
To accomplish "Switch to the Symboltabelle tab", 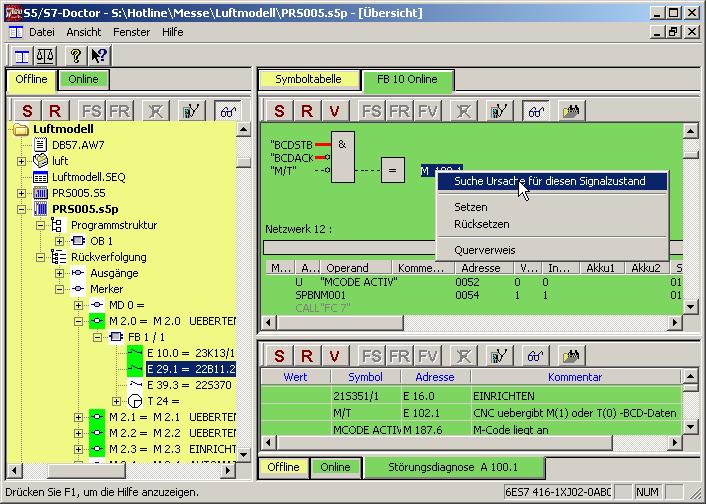I will point(307,79).
